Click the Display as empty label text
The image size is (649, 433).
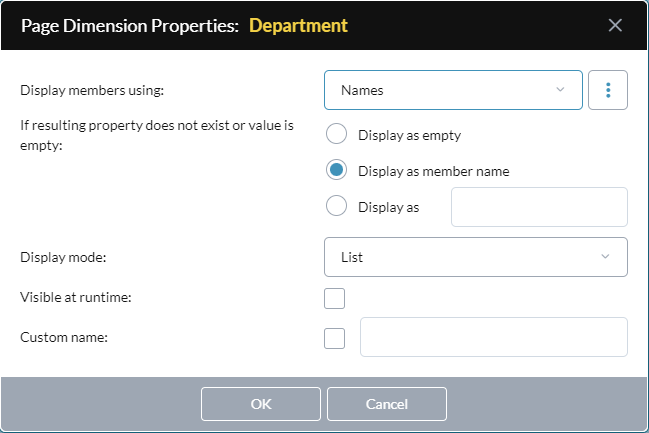(x=409, y=135)
